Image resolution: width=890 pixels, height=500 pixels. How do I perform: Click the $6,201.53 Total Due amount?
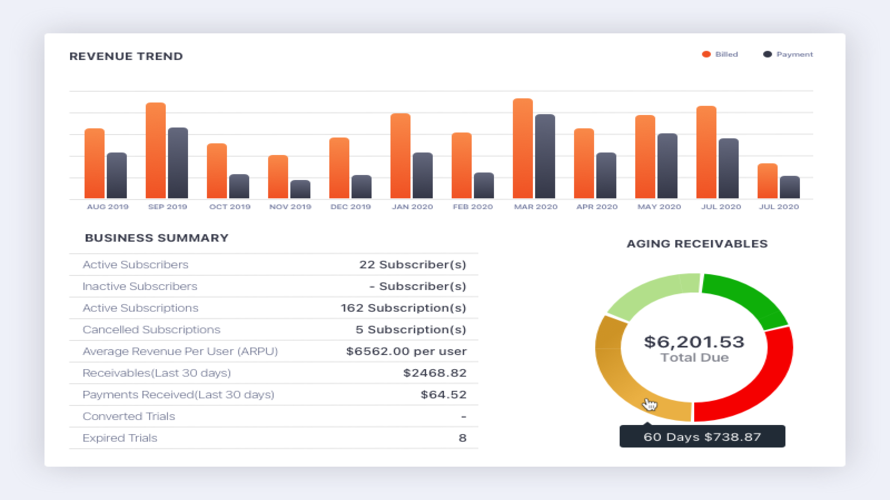pyautogui.click(x=694, y=342)
